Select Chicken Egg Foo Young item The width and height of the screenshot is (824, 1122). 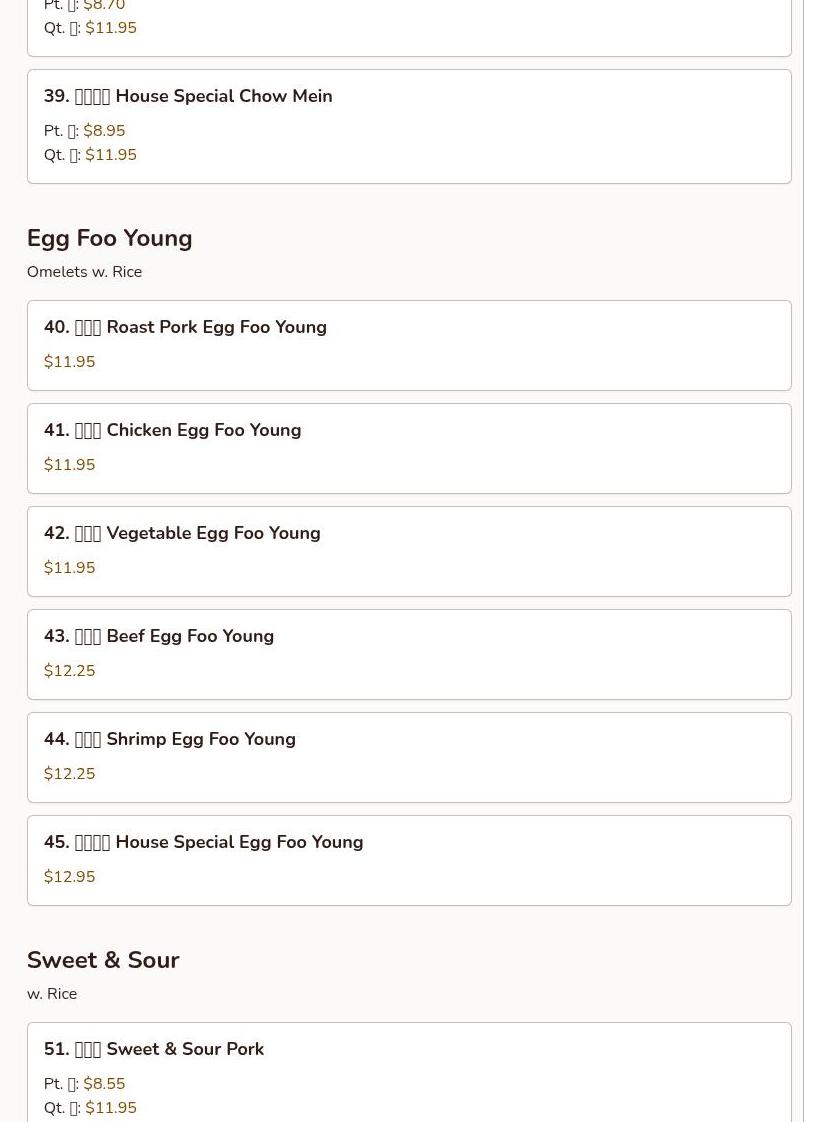172,430
